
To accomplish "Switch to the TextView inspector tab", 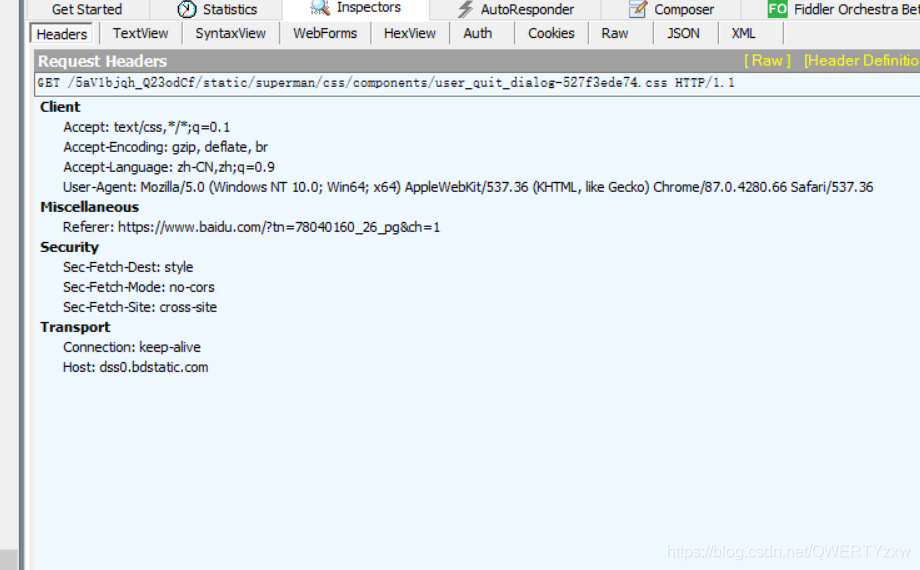I will 140,33.
